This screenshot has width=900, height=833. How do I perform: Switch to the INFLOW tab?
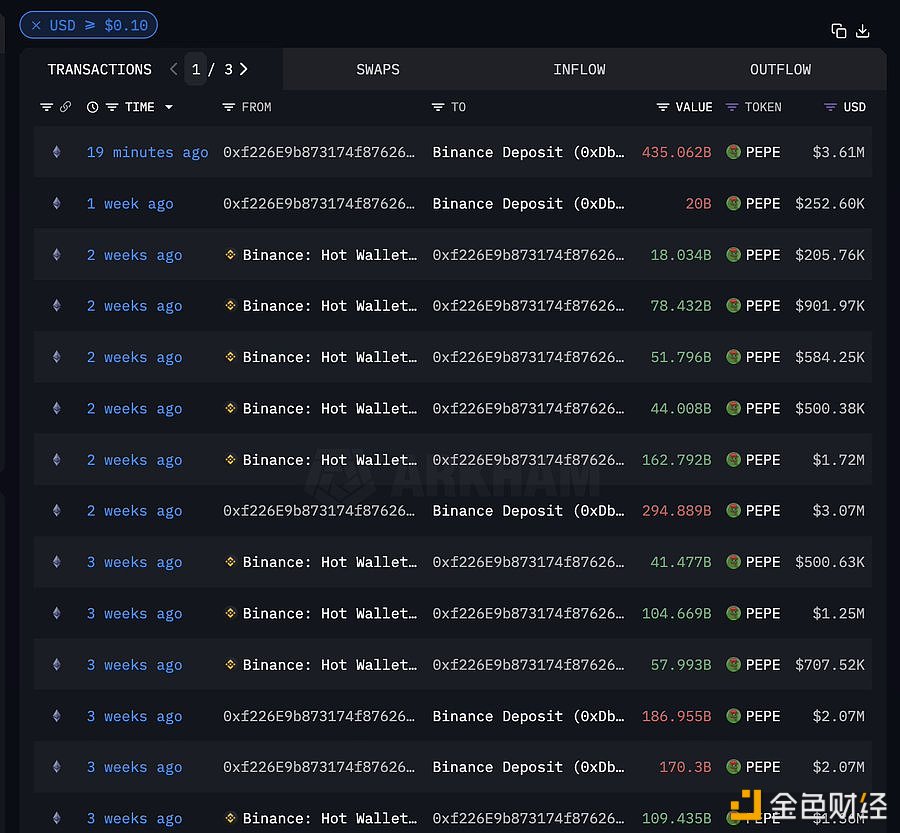[579, 69]
